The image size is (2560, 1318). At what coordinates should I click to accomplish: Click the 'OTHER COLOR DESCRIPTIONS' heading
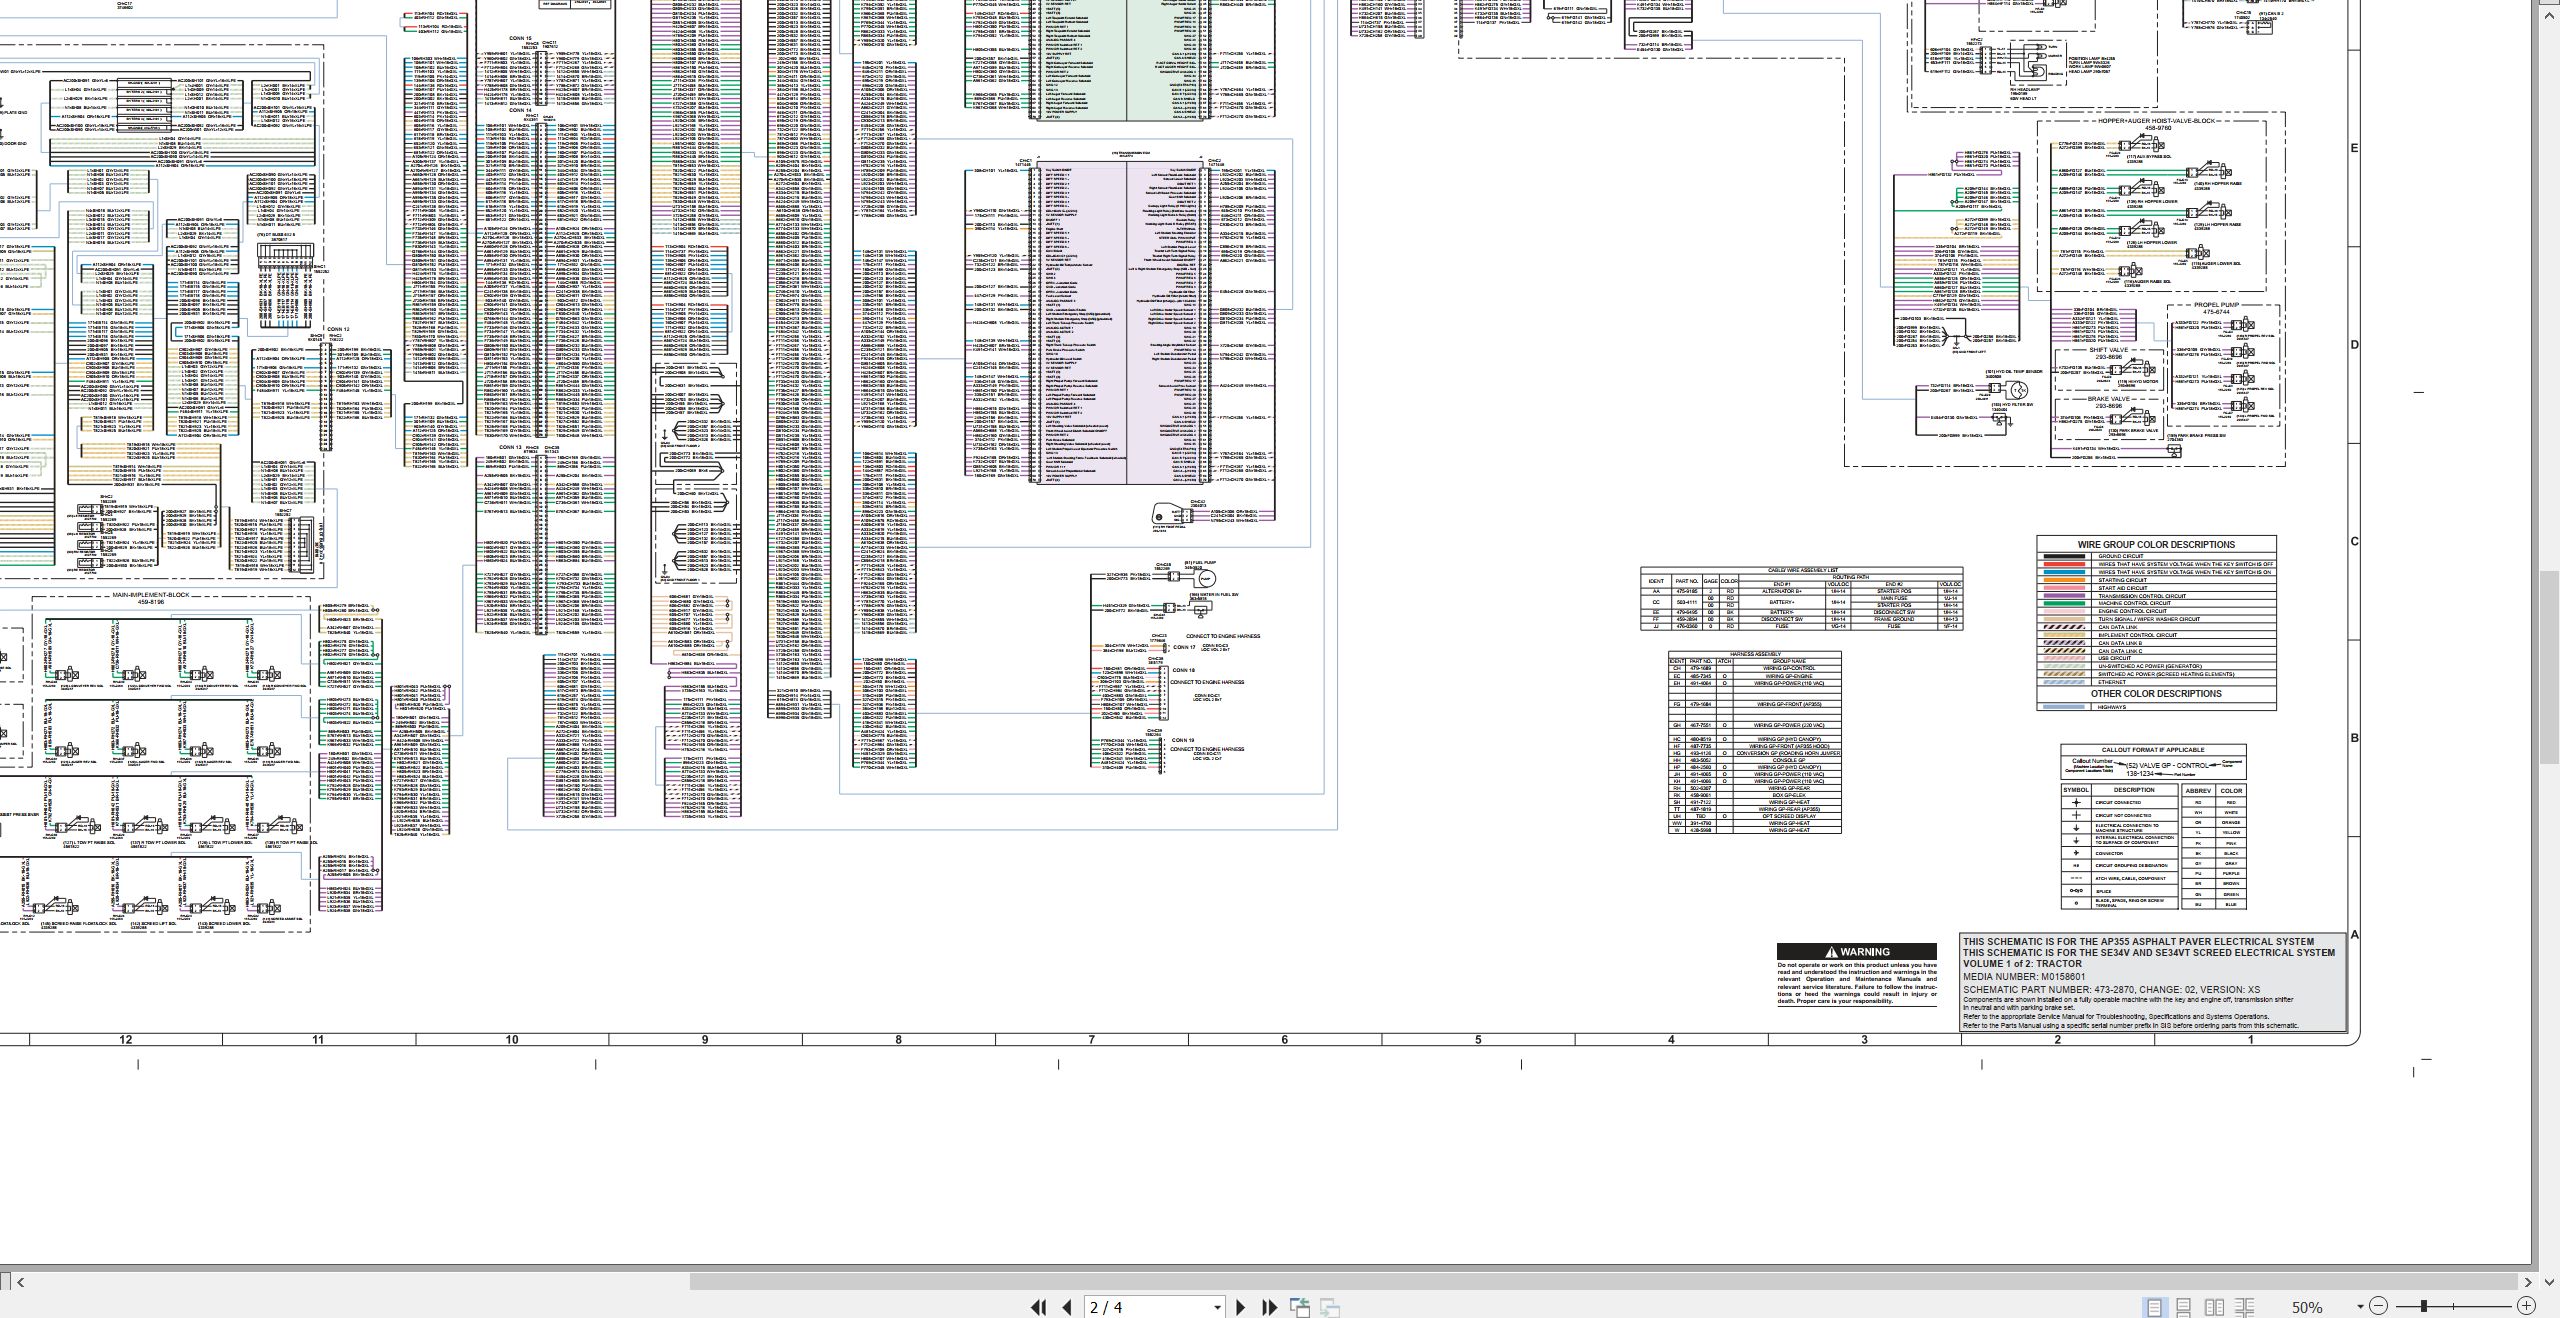tap(2156, 694)
